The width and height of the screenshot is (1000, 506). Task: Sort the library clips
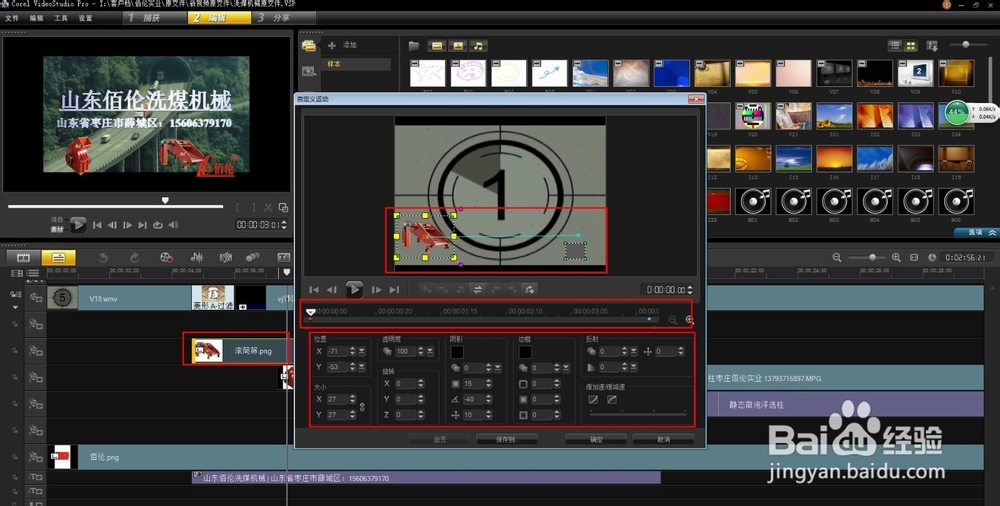[x=933, y=46]
